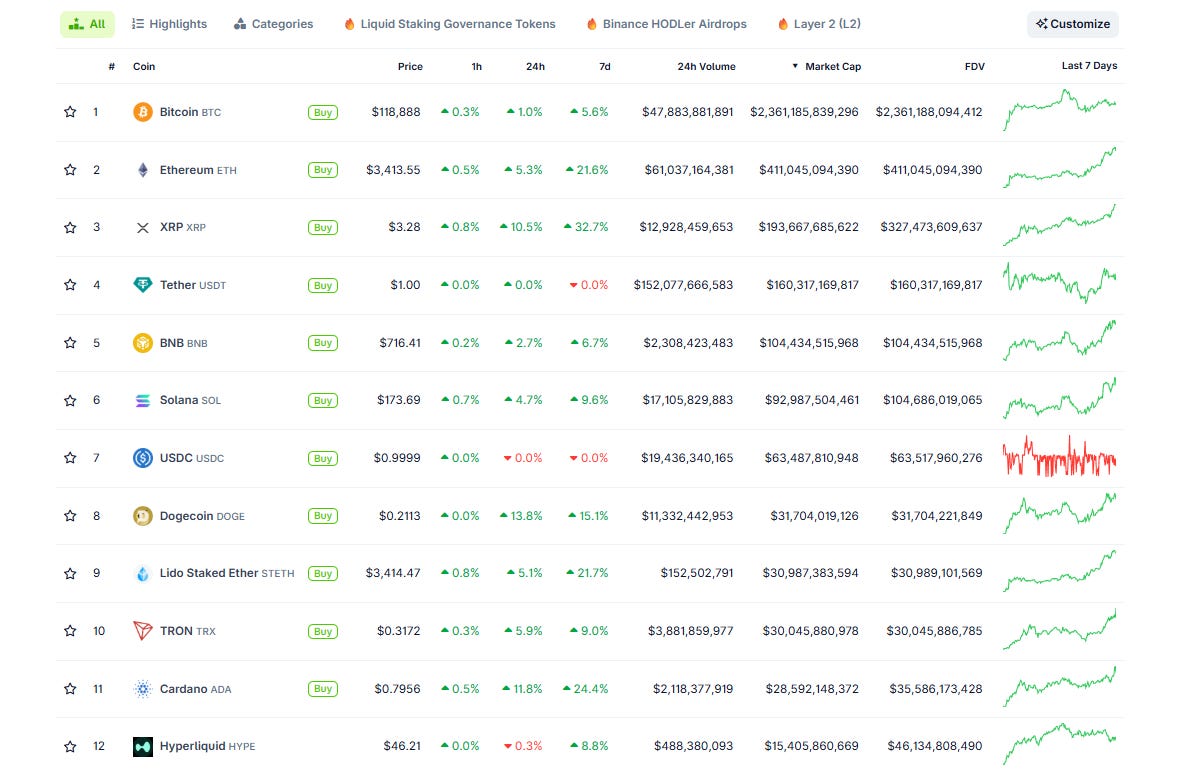Open the Customize options

(1073, 24)
